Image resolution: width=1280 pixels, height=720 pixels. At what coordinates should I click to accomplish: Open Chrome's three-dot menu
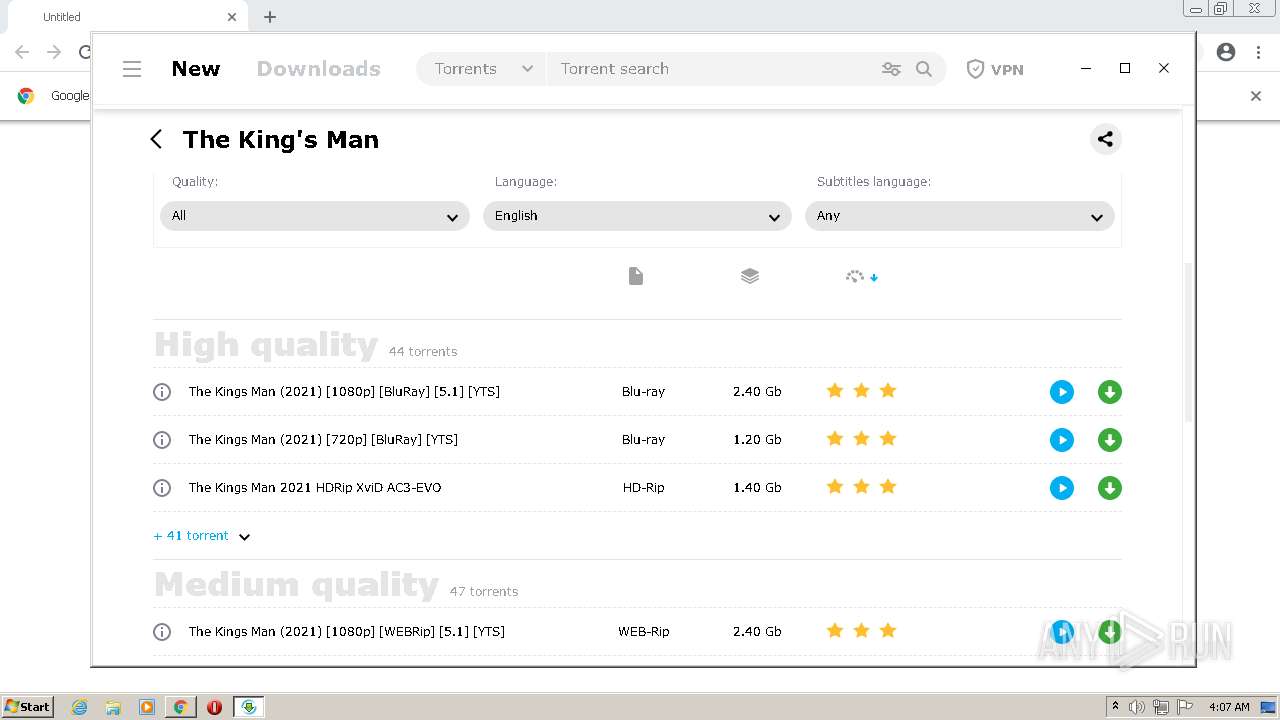(x=1258, y=52)
